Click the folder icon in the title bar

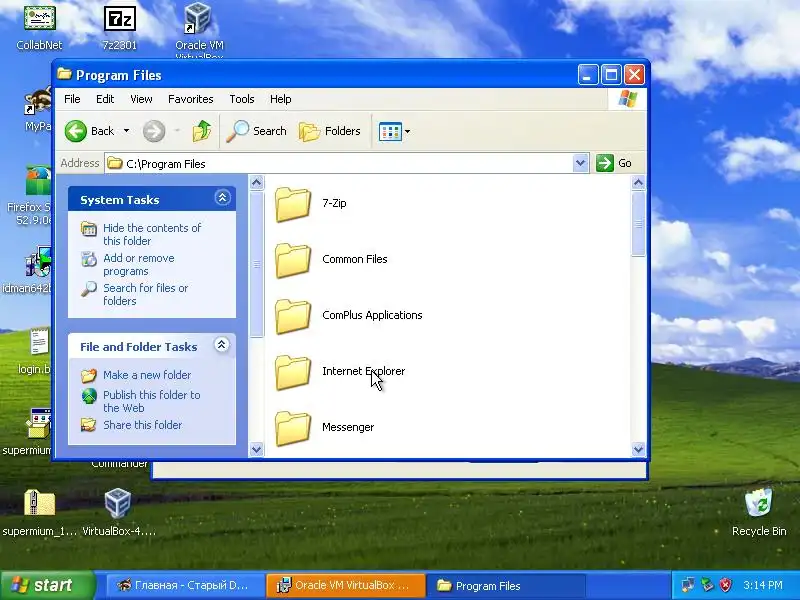(x=64, y=74)
